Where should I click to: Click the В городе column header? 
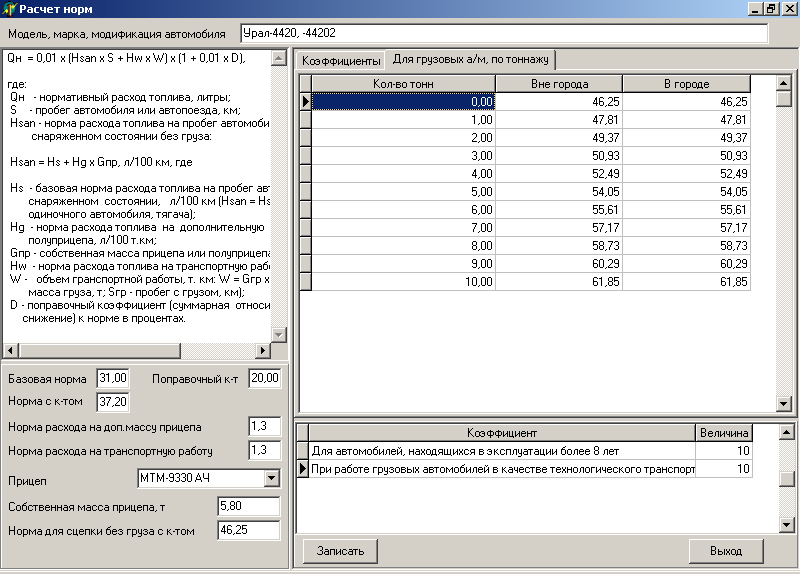[687, 84]
